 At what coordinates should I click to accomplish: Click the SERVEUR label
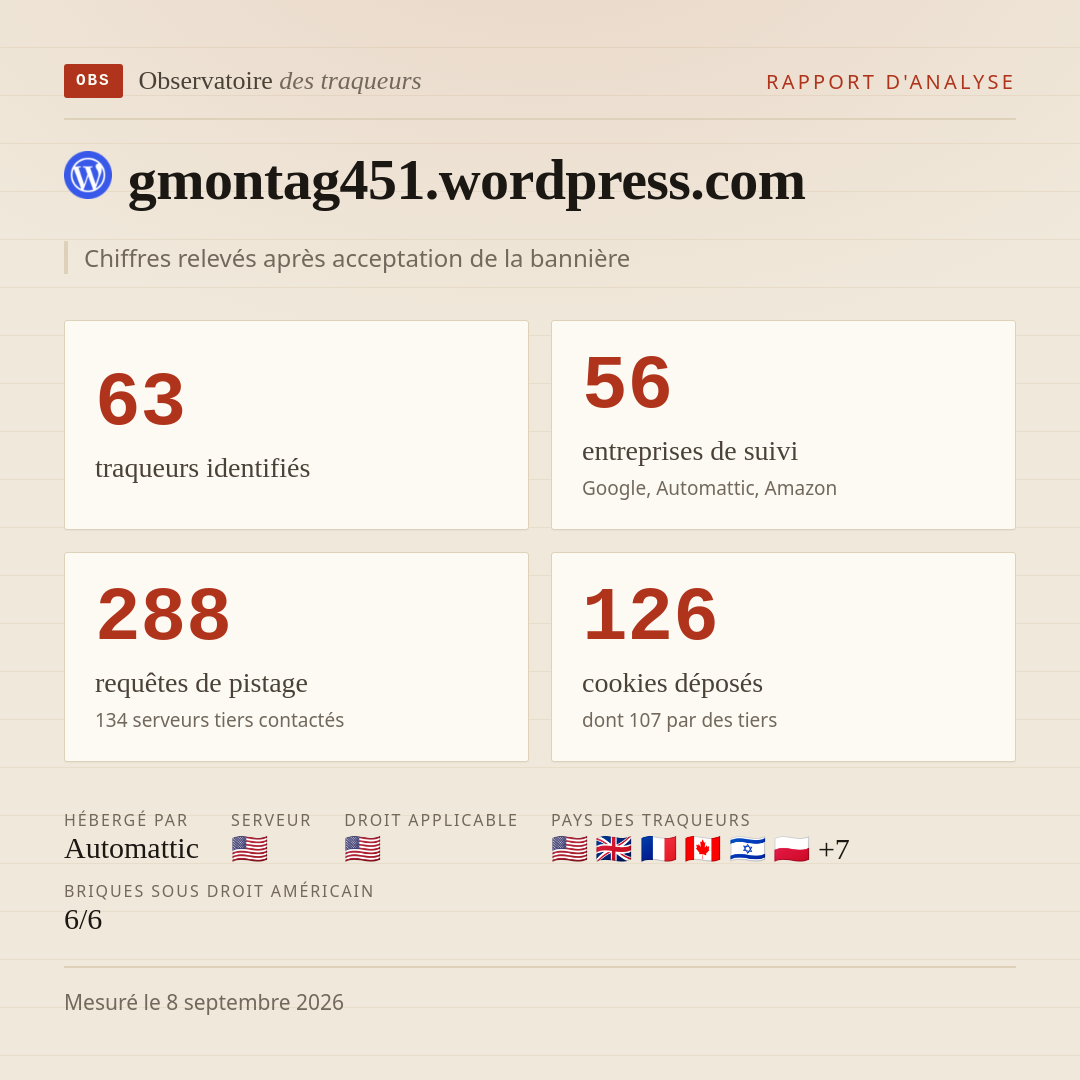tap(271, 820)
